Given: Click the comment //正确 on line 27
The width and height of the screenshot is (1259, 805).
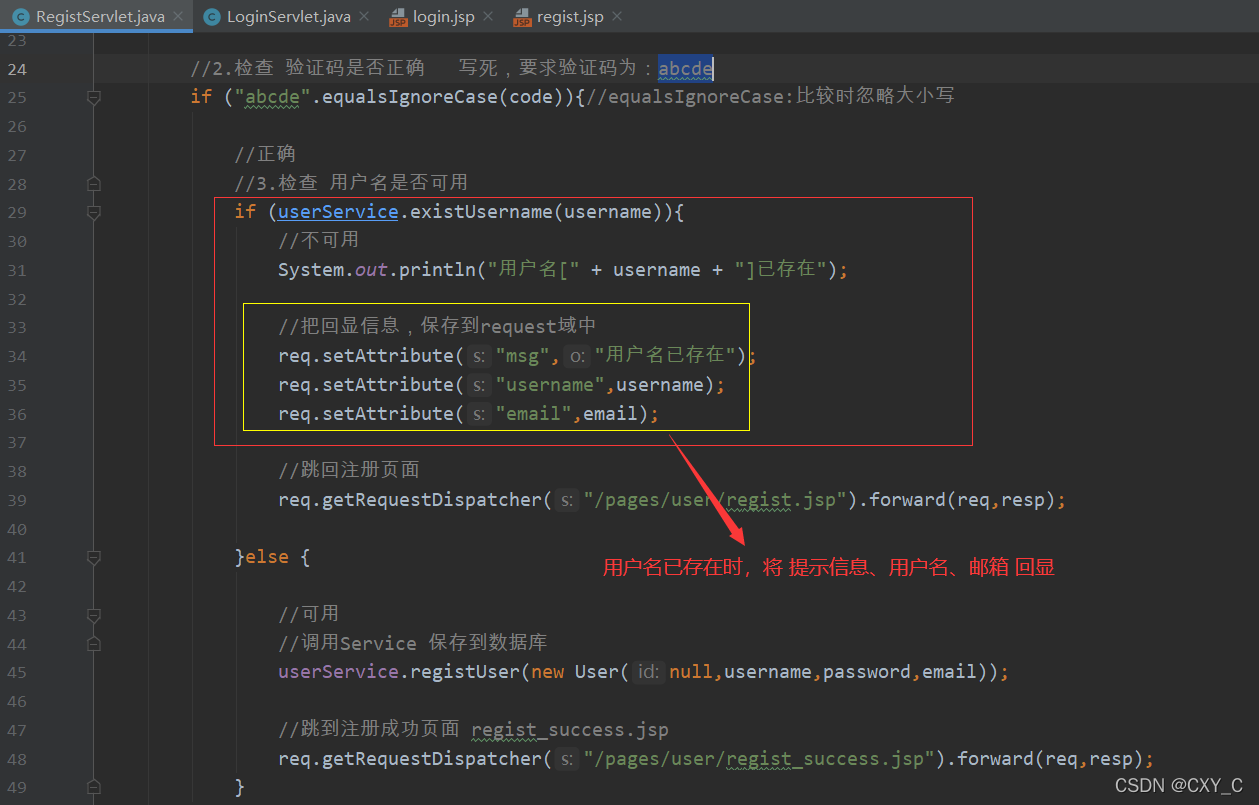Looking at the screenshot, I should (x=264, y=155).
